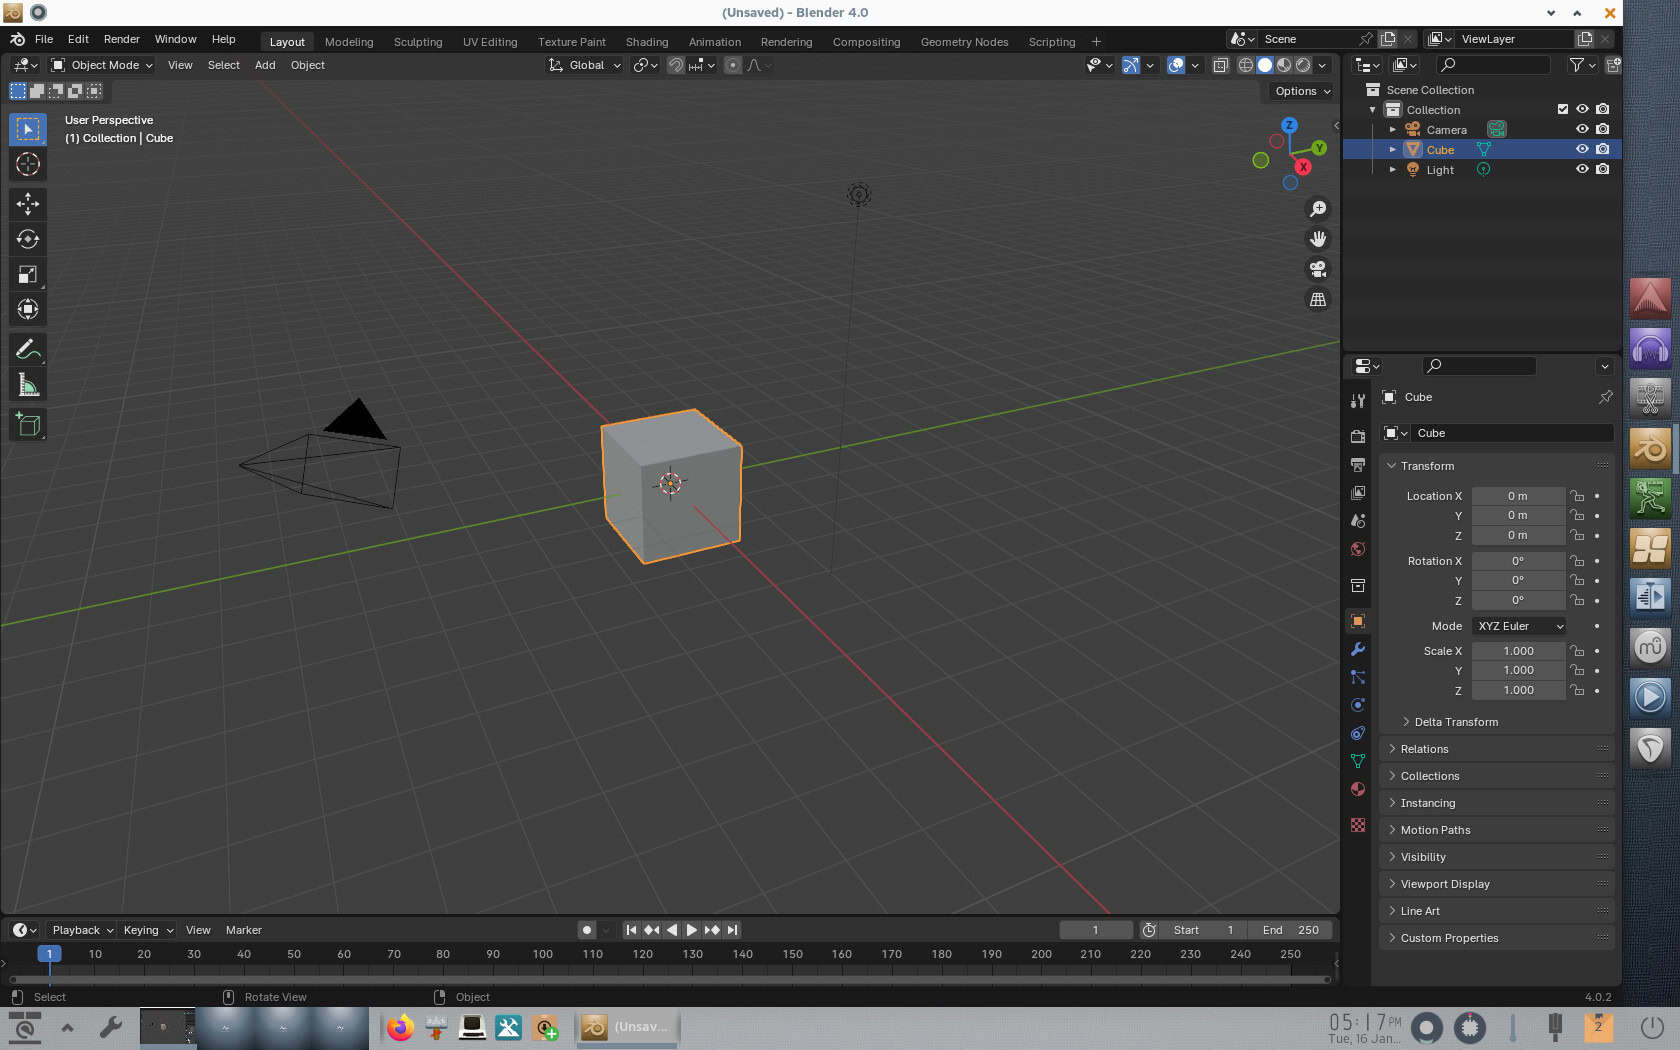
Task: Click the Scale X value field
Action: 1518,651
